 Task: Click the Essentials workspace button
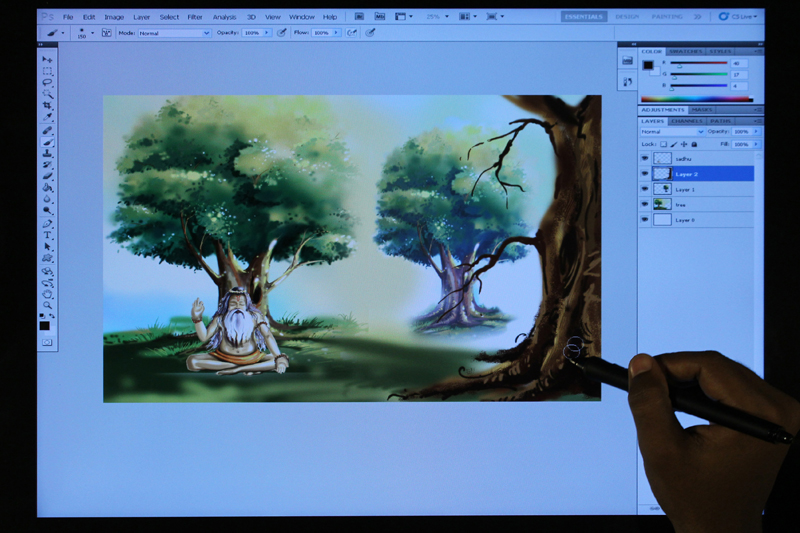583,17
